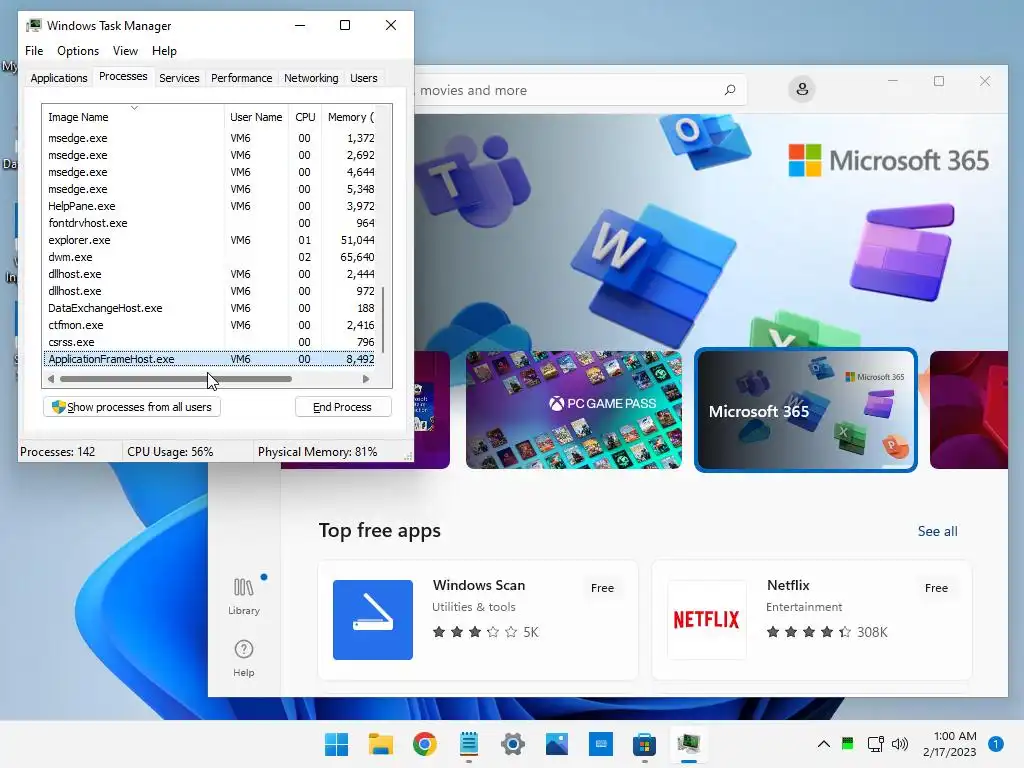Open File Explorer from taskbar

click(381, 744)
